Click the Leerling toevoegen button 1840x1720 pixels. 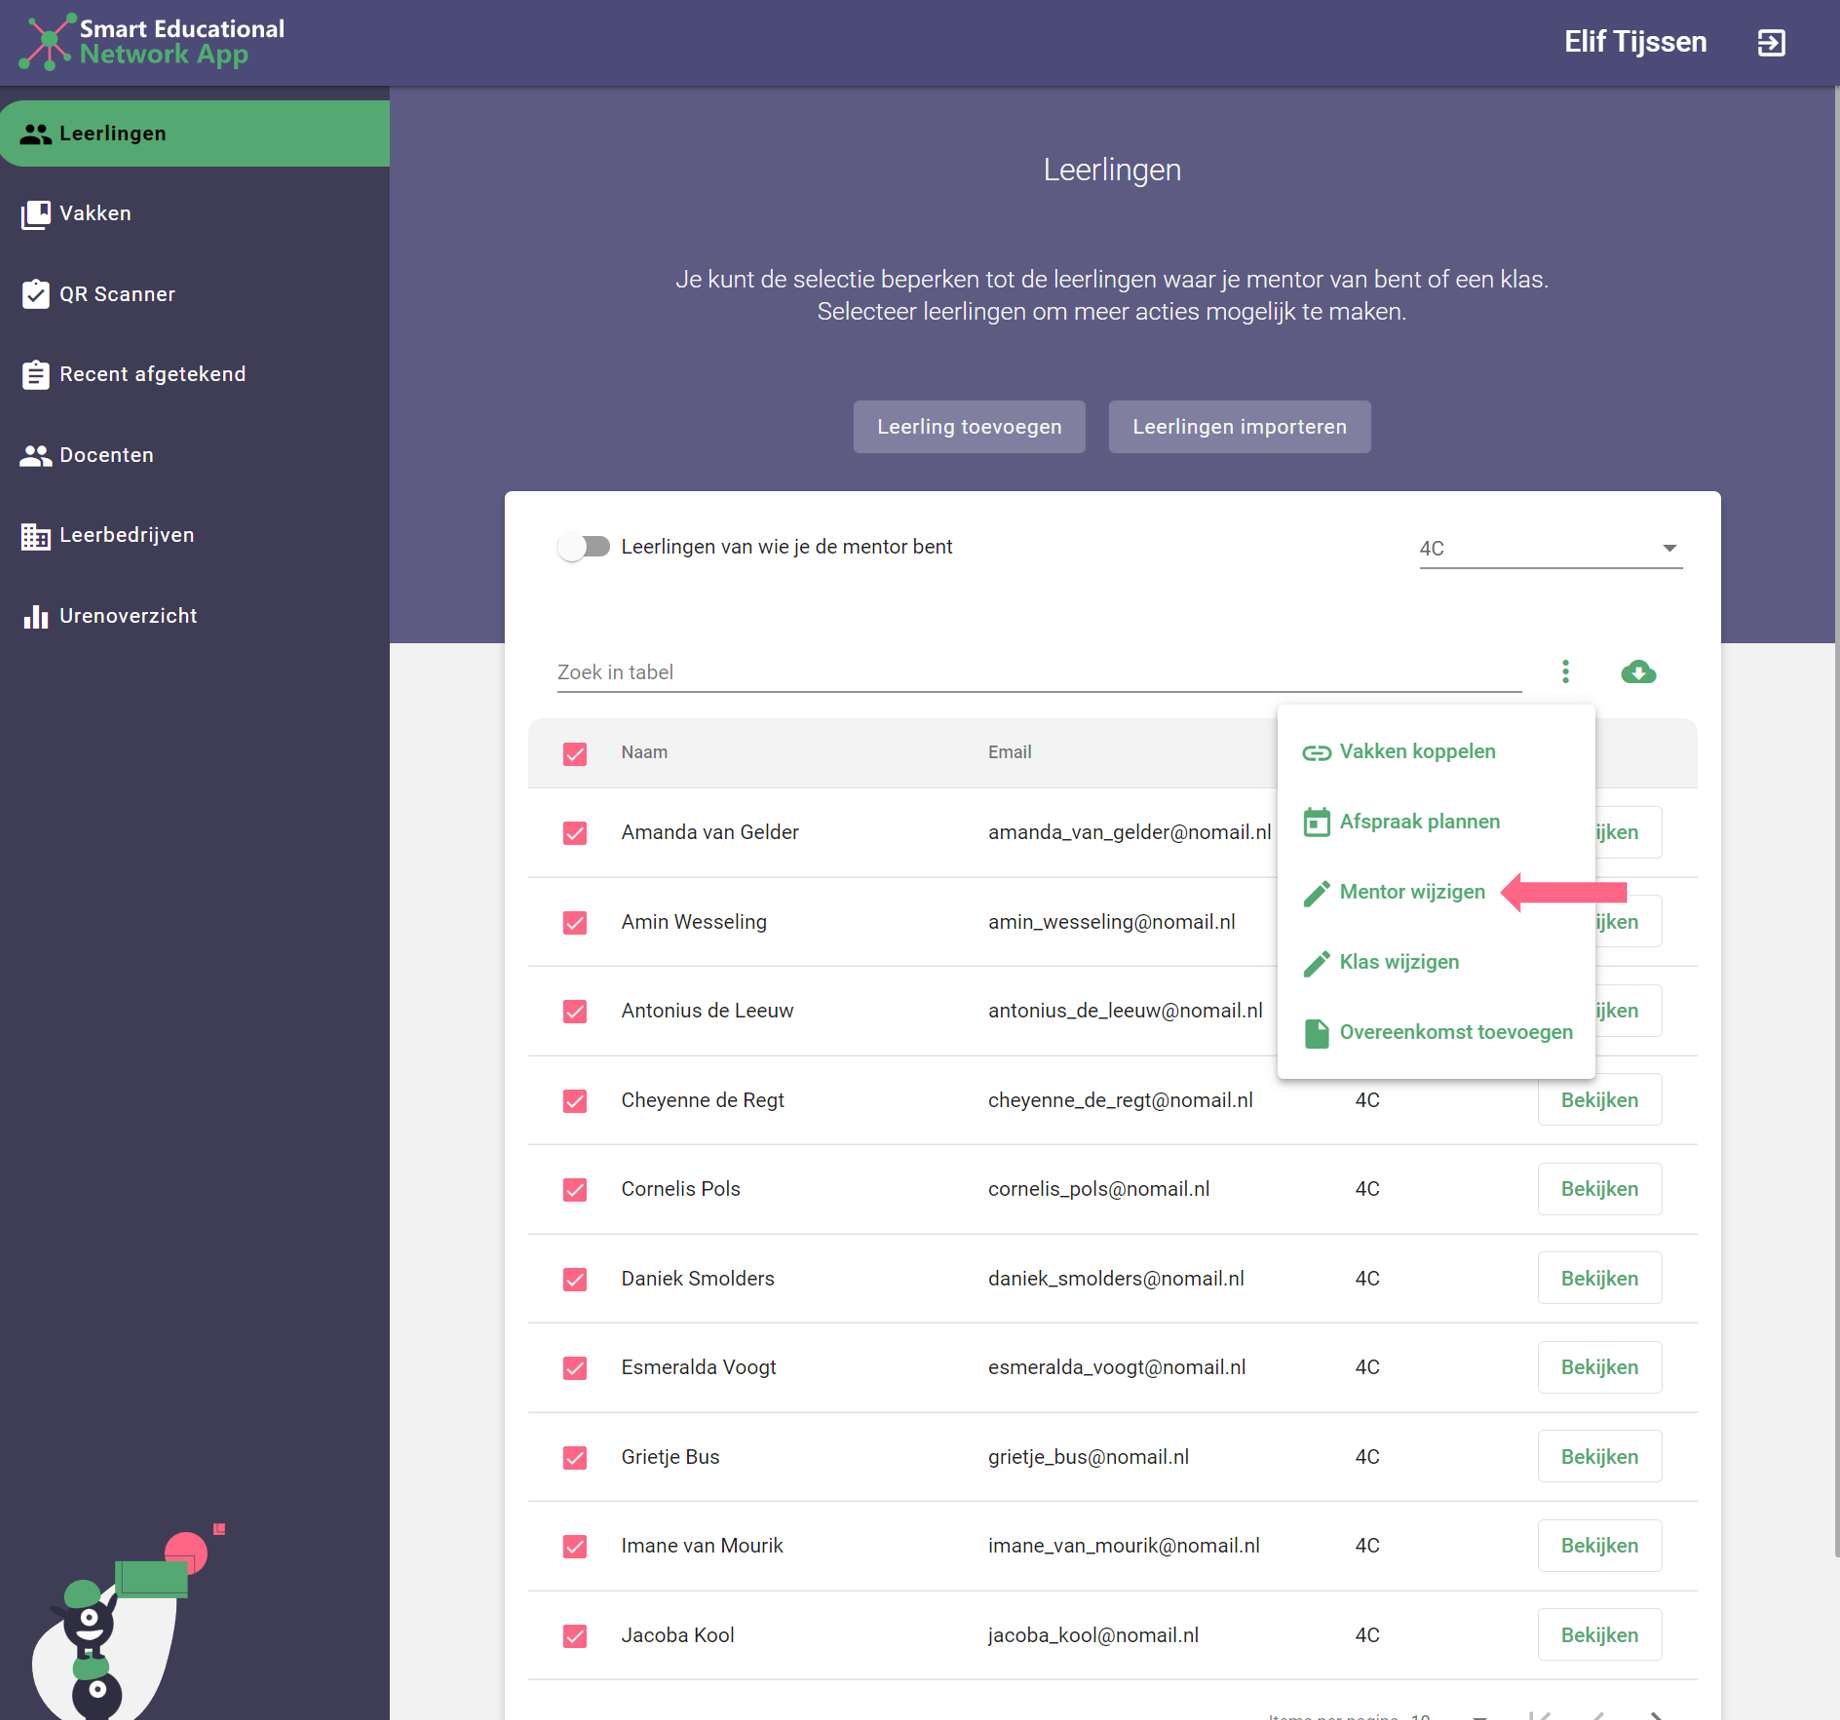coord(968,427)
